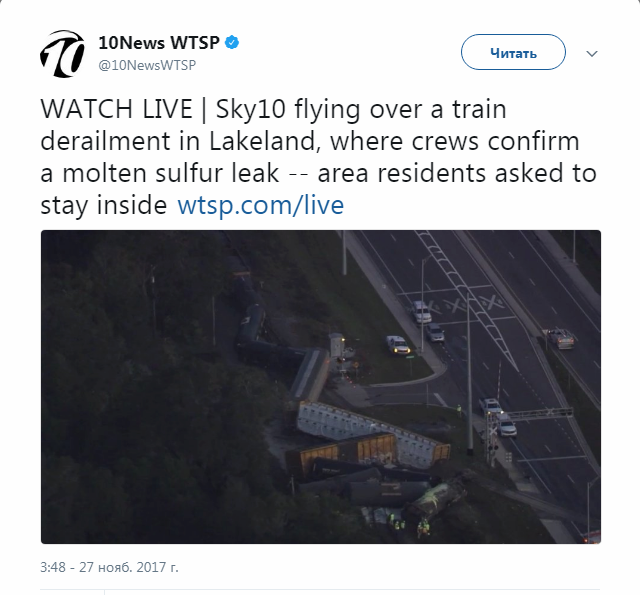Click the 10News WTSP display name
The width and height of the screenshot is (640, 595).
click(159, 42)
